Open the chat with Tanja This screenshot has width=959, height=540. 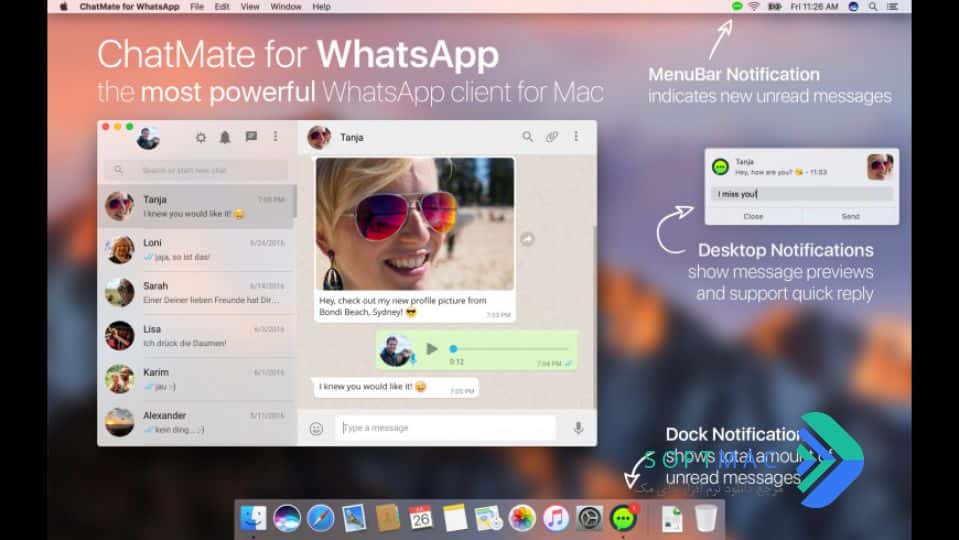click(x=196, y=206)
